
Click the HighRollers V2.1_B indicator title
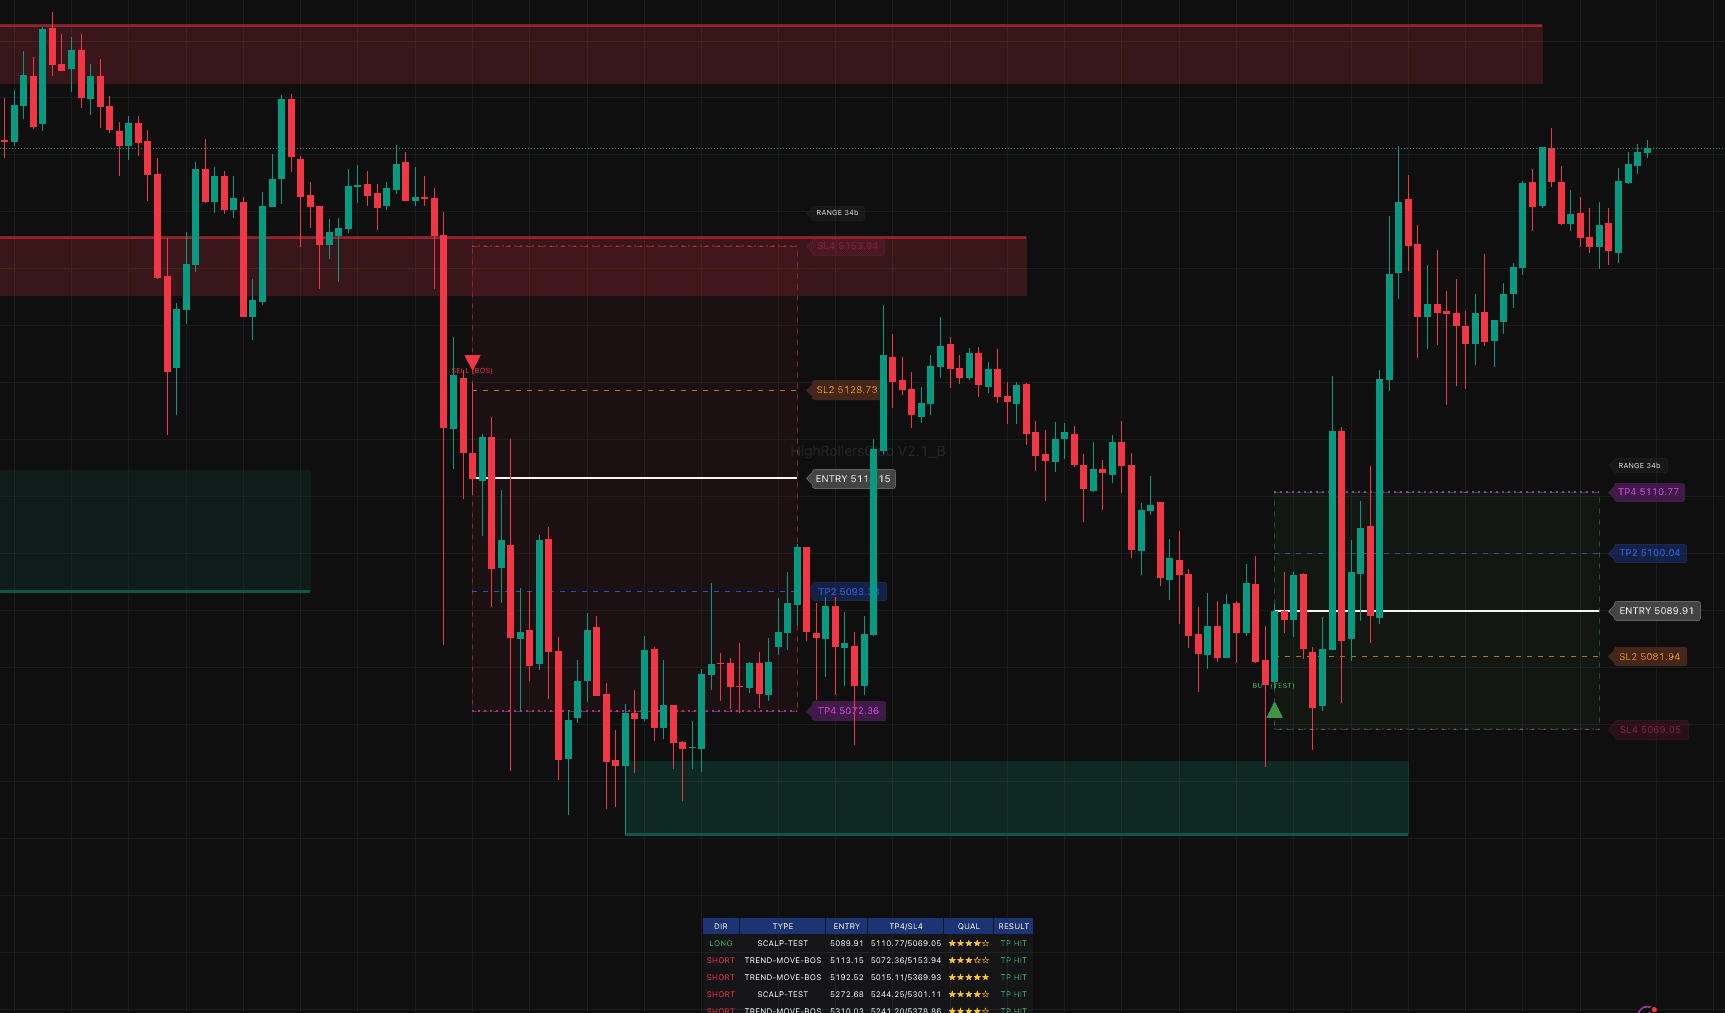point(867,451)
